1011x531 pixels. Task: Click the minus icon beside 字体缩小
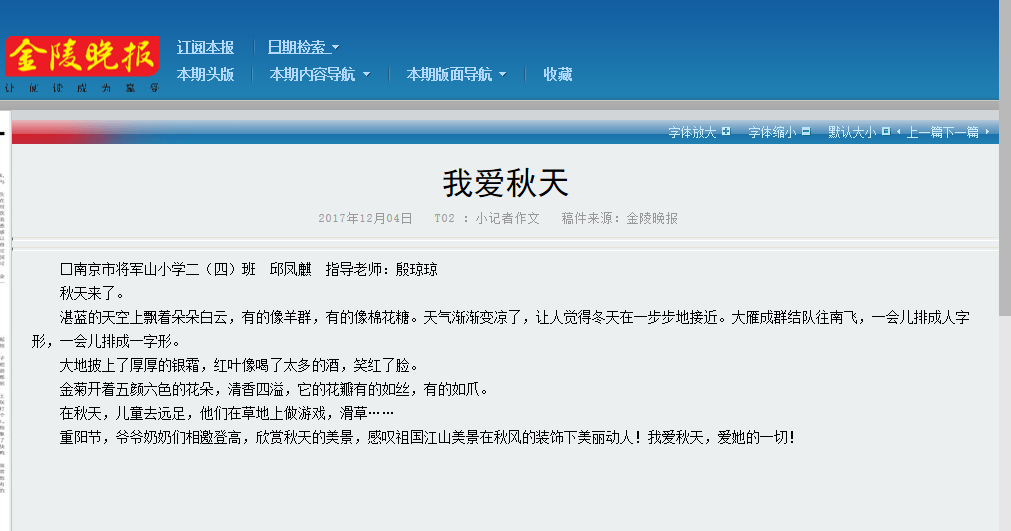pyautogui.click(x=805, y=132)
